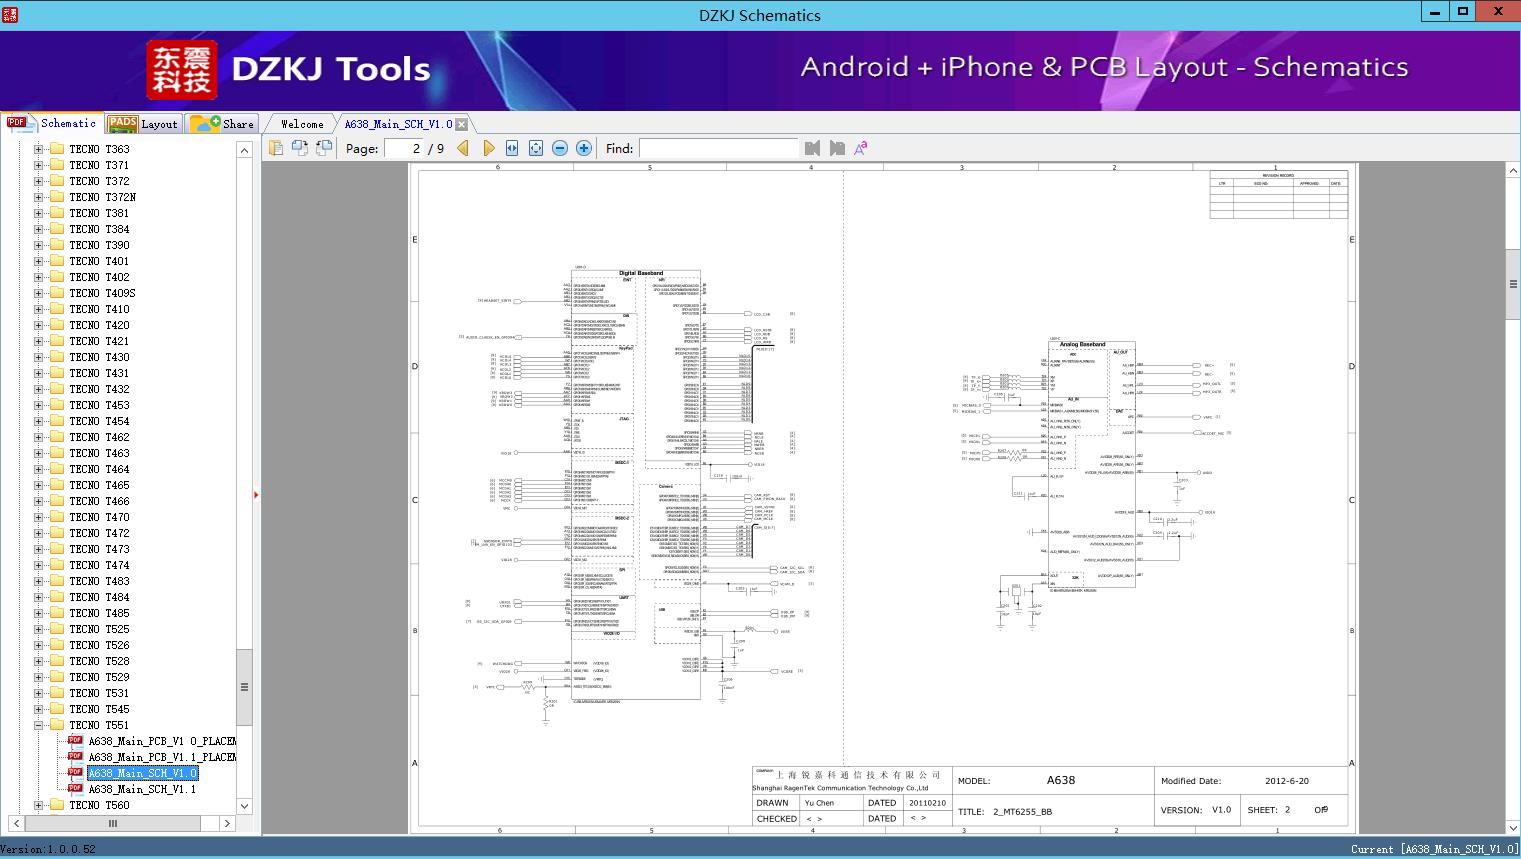Viewport: 1521px width, 859px height.
Task: Click the Find text input field
Action: [718, 148]
